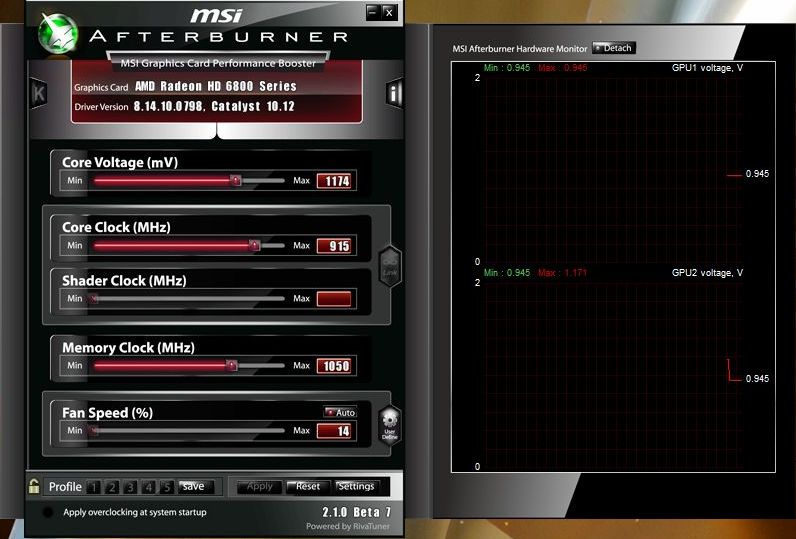Click the MSI Afterburner green logo
Viewport: 796px width, 539px height.
(x=59, y=33)
